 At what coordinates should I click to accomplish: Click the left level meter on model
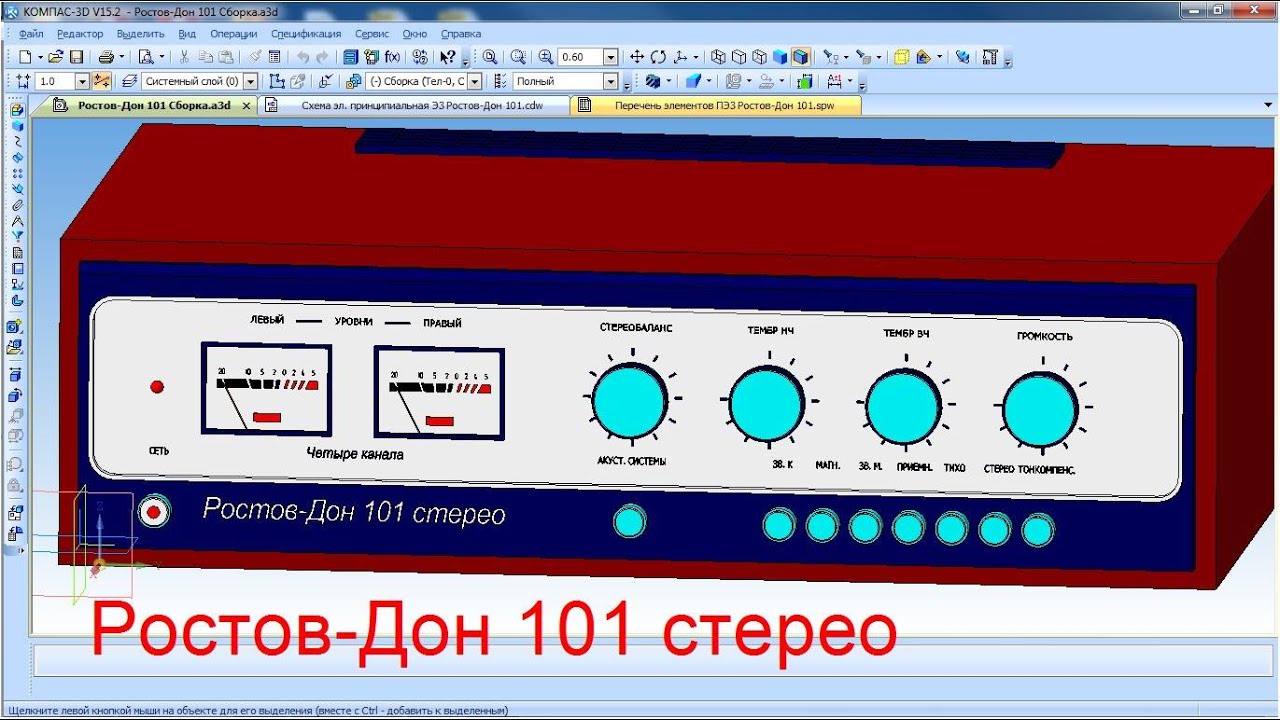(x=267, y=388)
